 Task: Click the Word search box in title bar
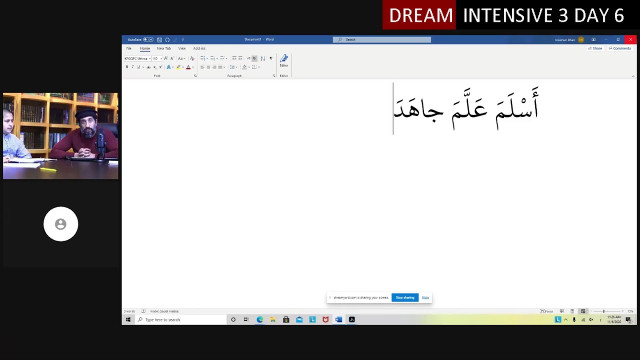382,40
